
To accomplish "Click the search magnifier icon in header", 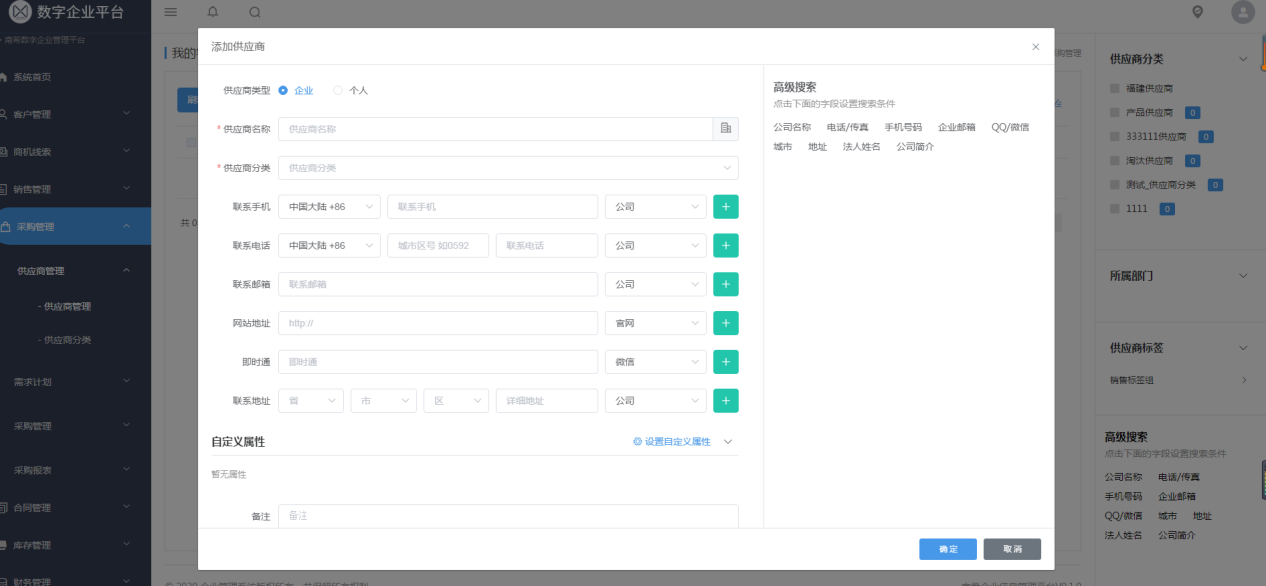I will tap(255, 12).
